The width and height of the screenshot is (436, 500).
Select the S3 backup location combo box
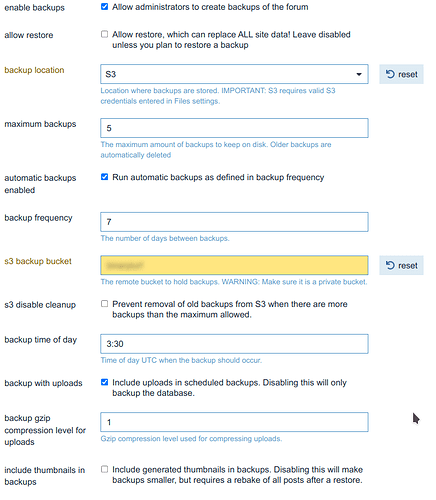tap(234, 74)
